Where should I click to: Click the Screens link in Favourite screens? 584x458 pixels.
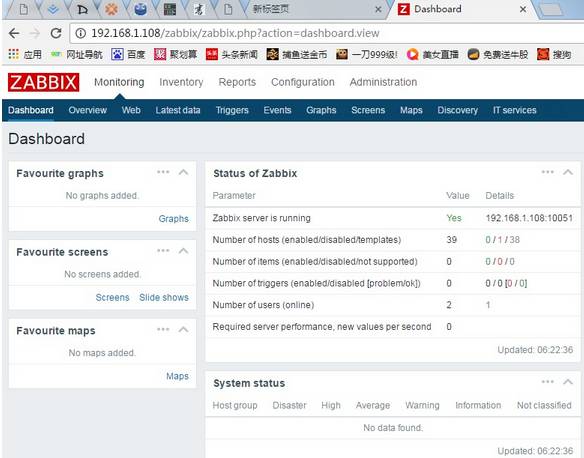tap(112, 298)
